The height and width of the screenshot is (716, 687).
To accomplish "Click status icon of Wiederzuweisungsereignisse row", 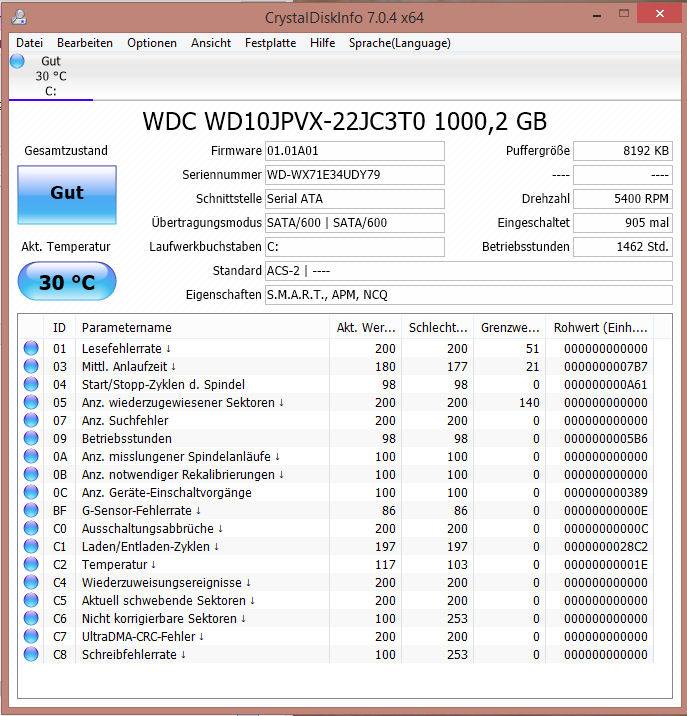I will [x=31, y=582].
